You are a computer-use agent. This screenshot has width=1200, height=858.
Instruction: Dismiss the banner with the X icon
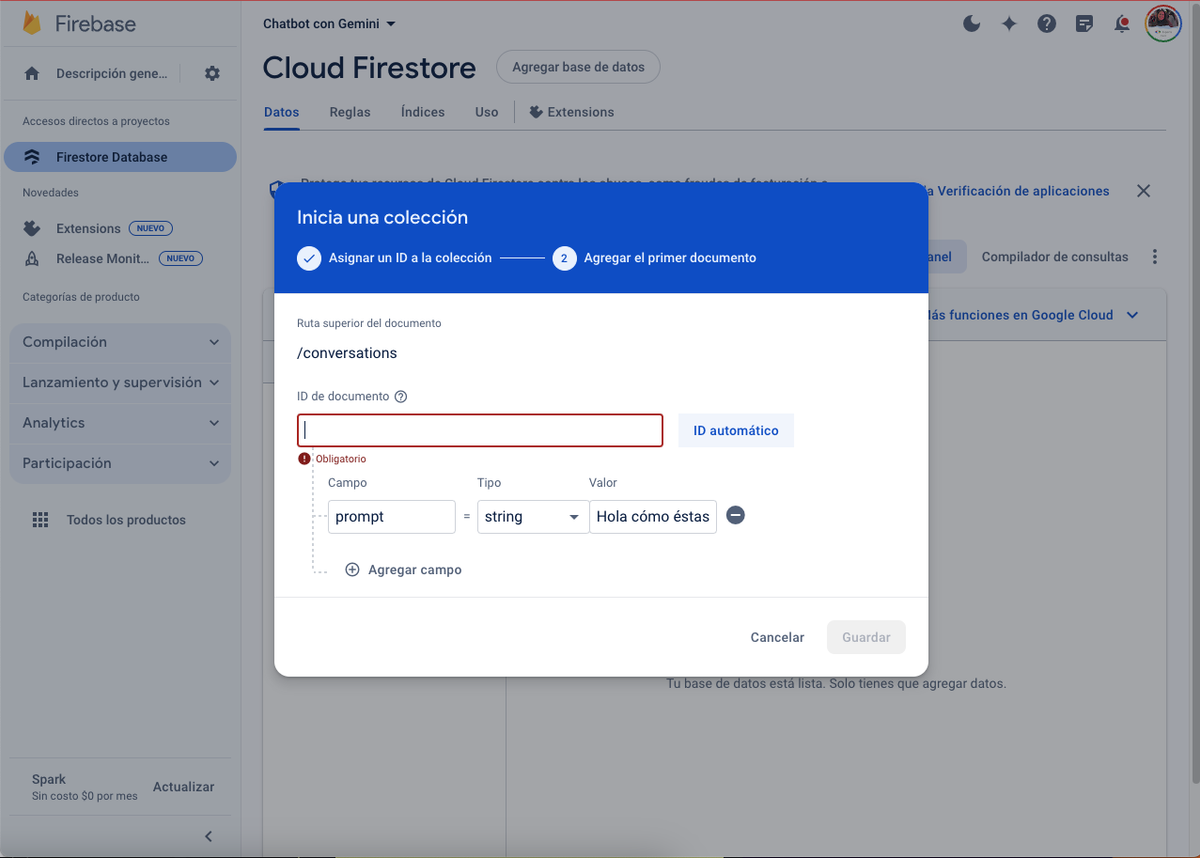pyautogui.click(x=1144, y=191)
